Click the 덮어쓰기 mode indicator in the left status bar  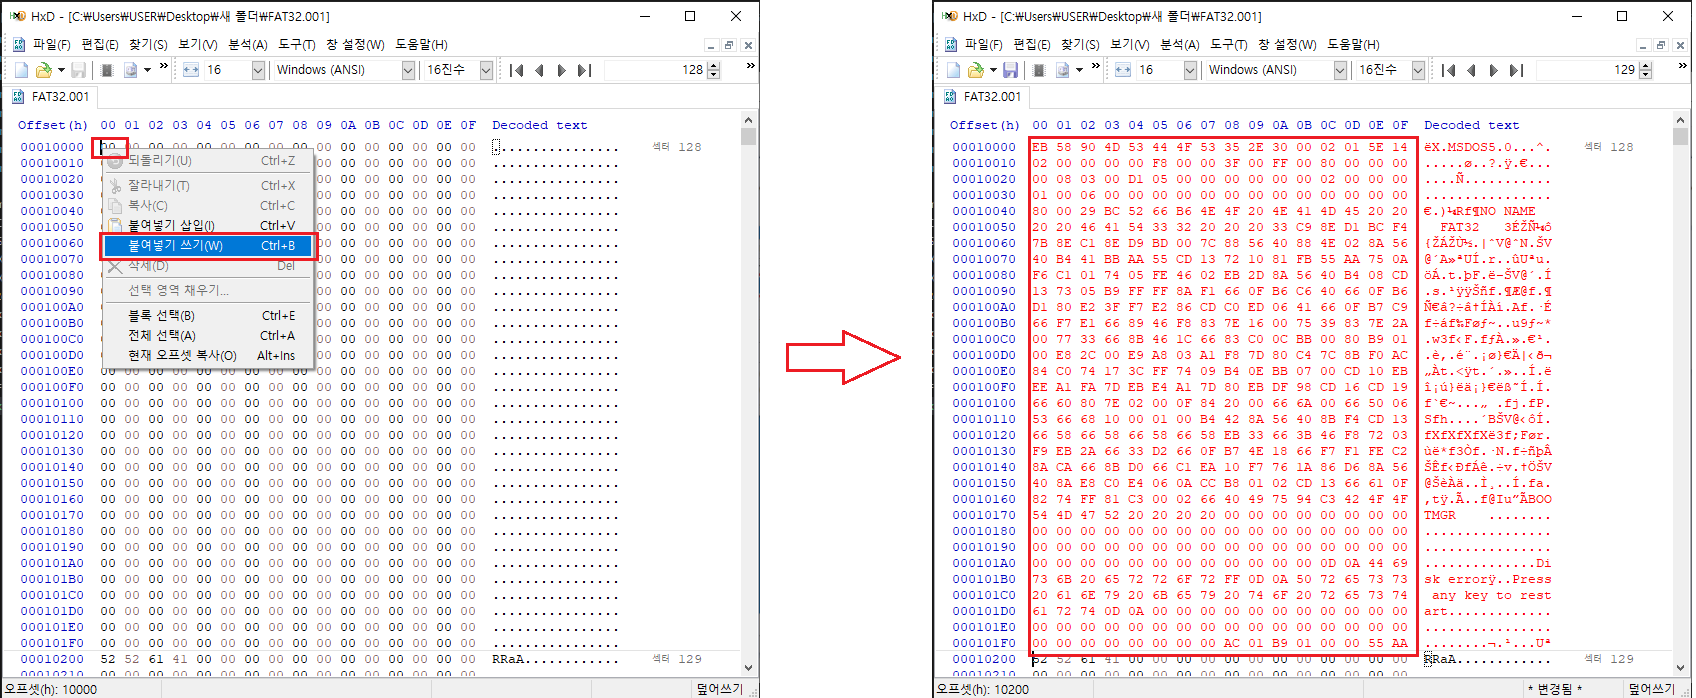coord(720,689)
